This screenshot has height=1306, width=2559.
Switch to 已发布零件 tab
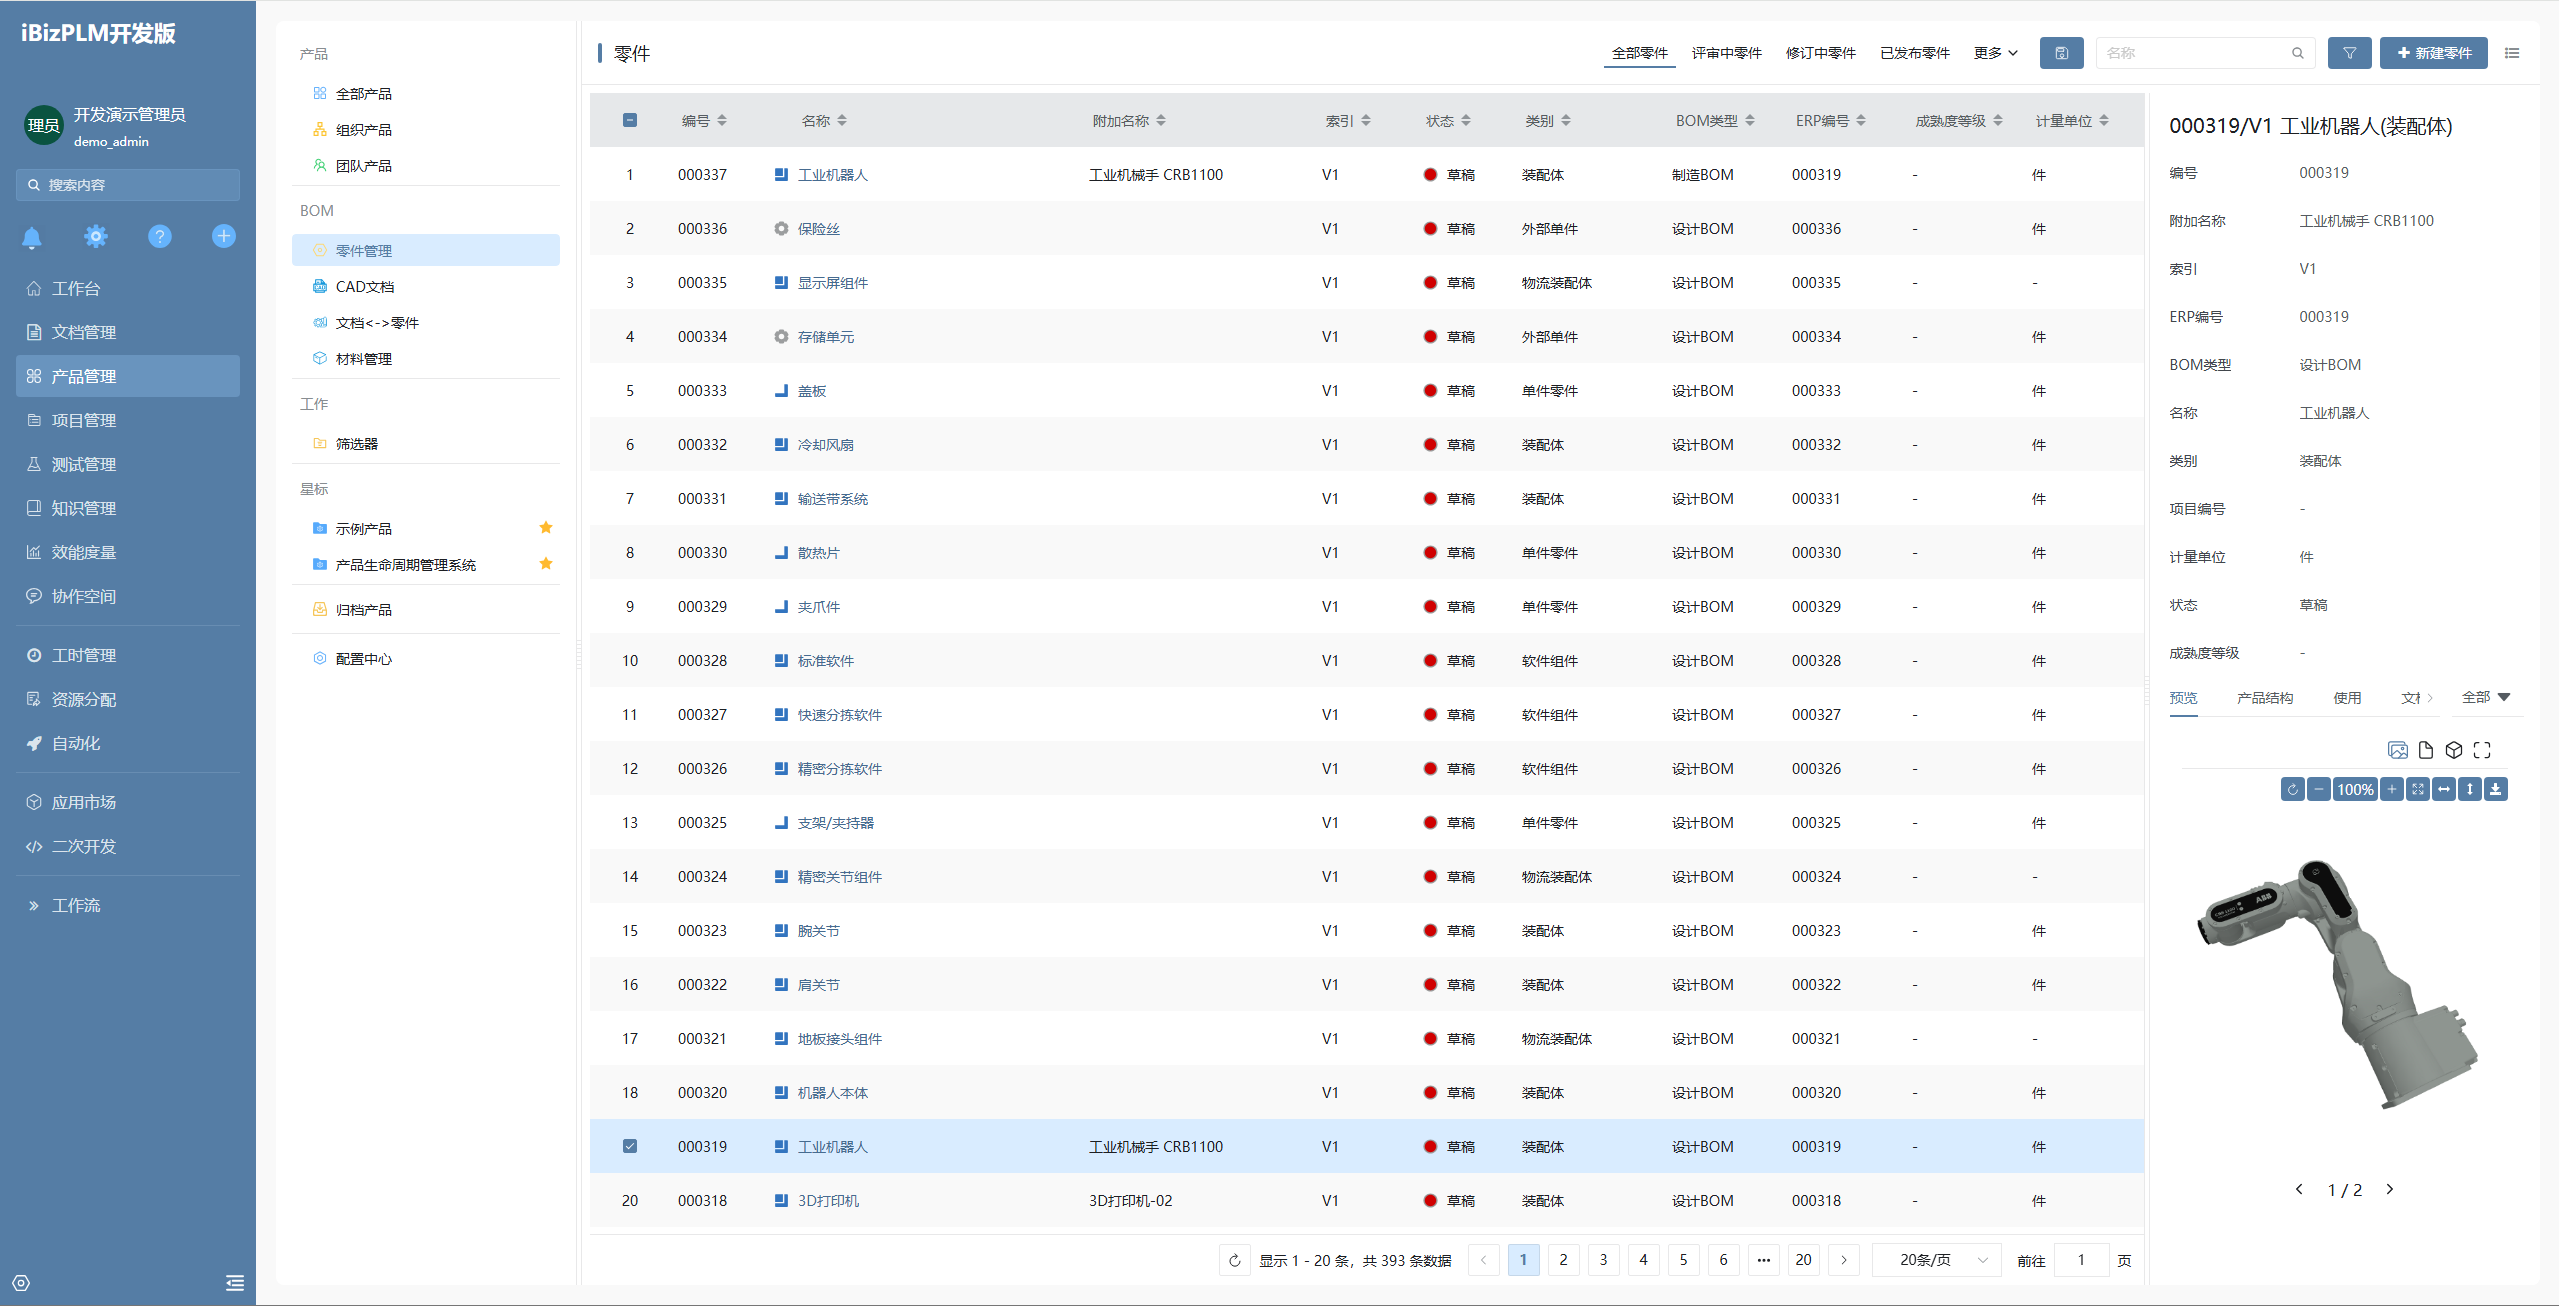coord(1914,53)
